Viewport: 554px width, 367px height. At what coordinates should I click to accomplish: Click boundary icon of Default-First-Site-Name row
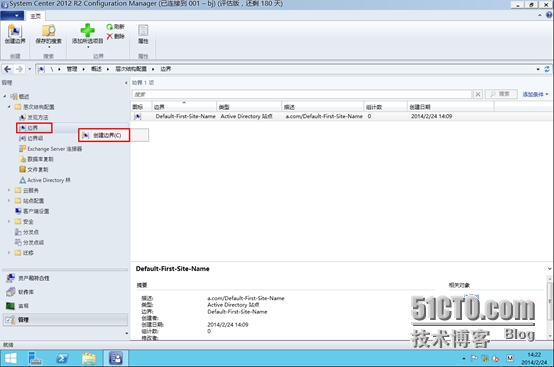click(138, 116)
